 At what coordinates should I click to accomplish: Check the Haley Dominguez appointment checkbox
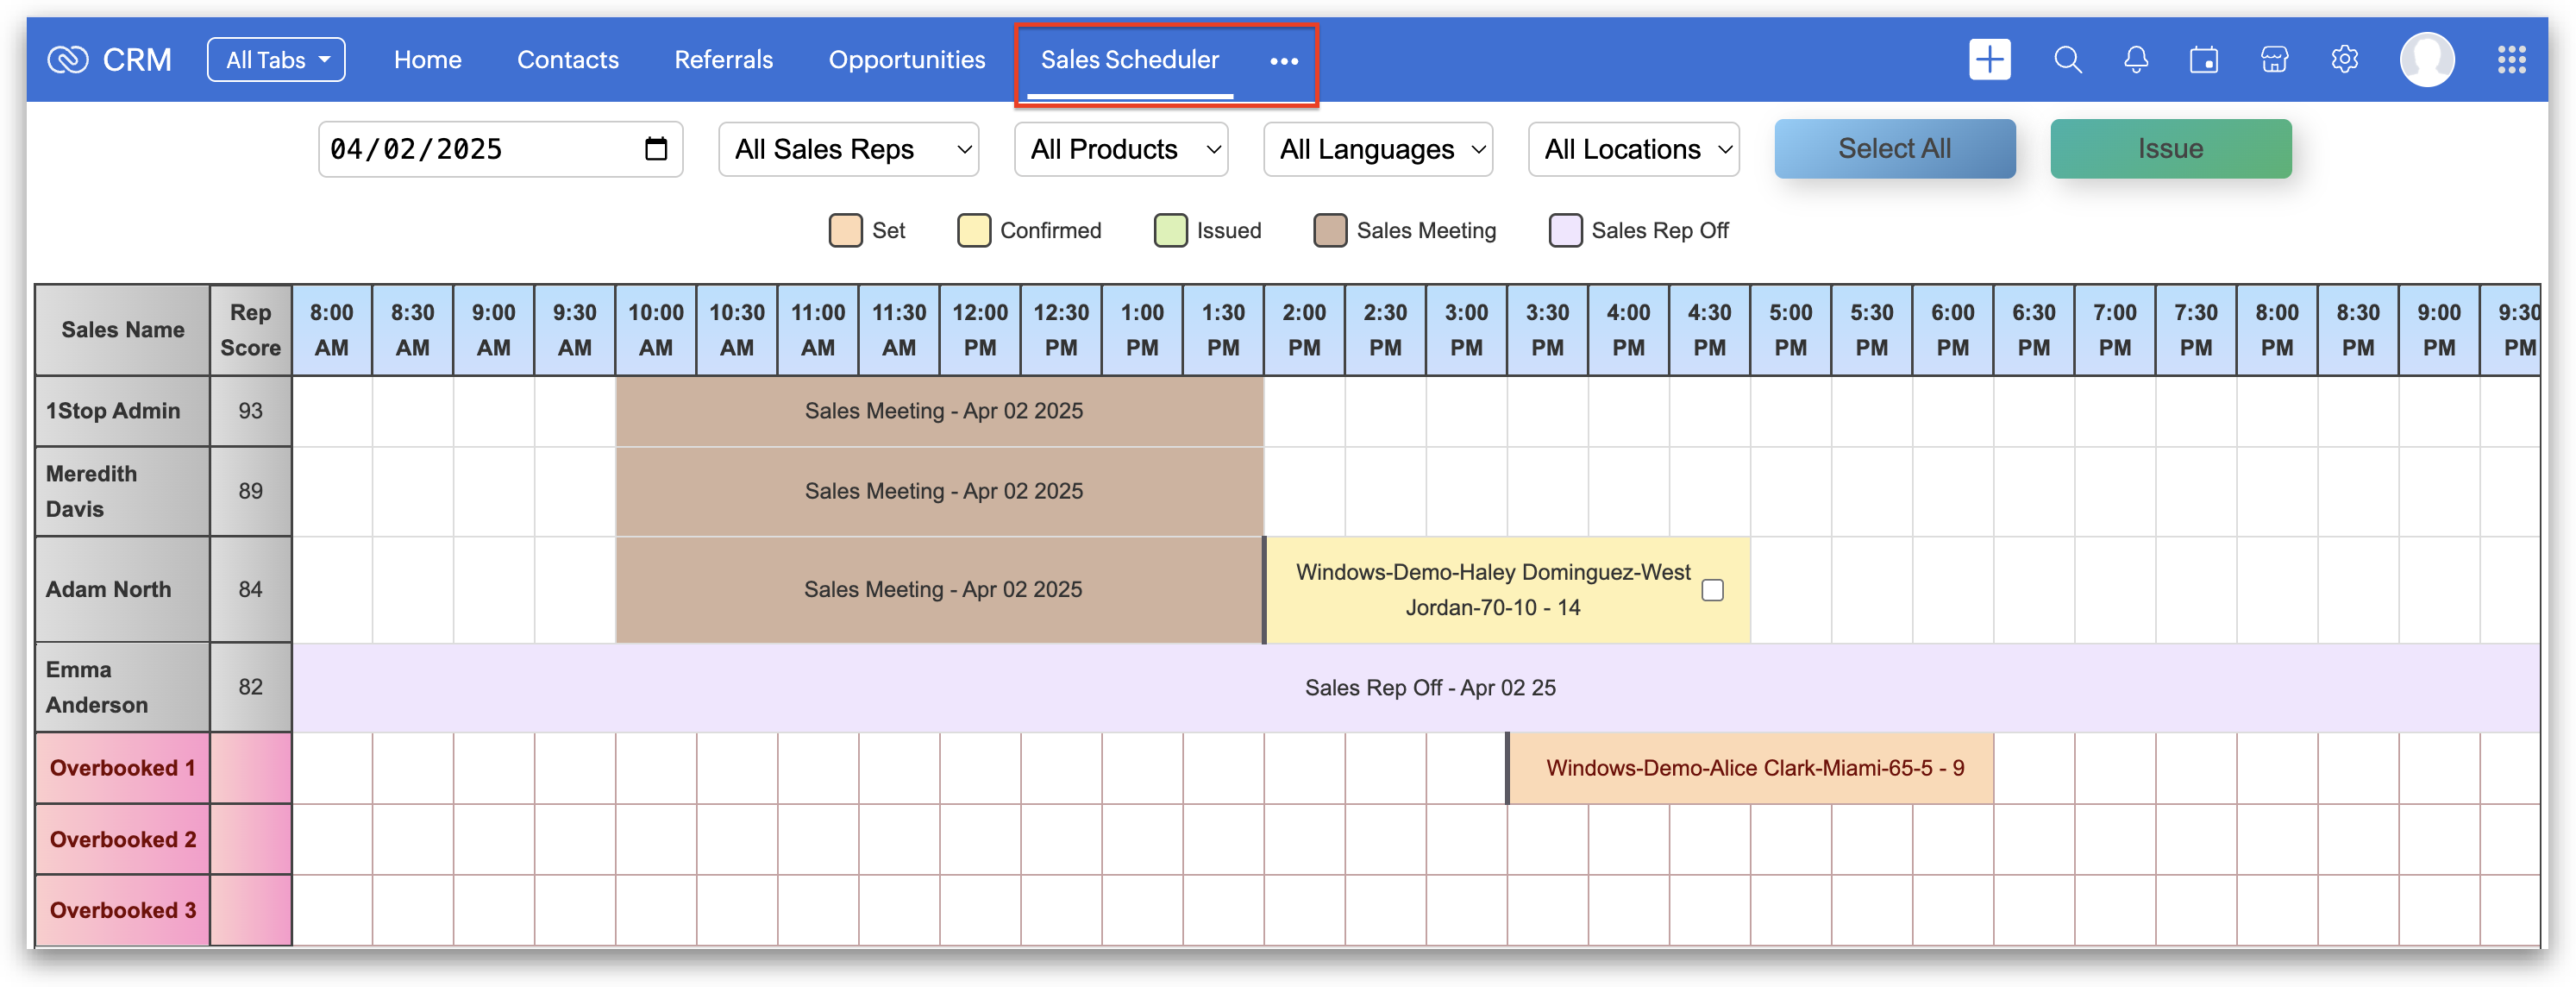tap(1712, 590)
